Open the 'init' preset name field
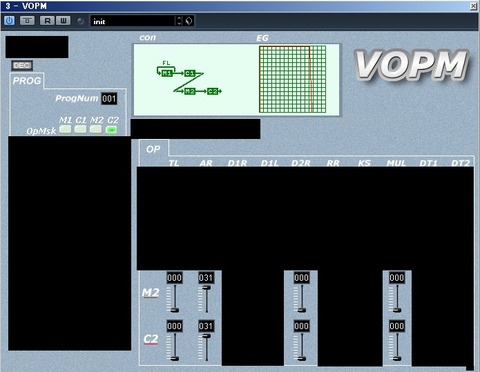 tap(133, 21)
